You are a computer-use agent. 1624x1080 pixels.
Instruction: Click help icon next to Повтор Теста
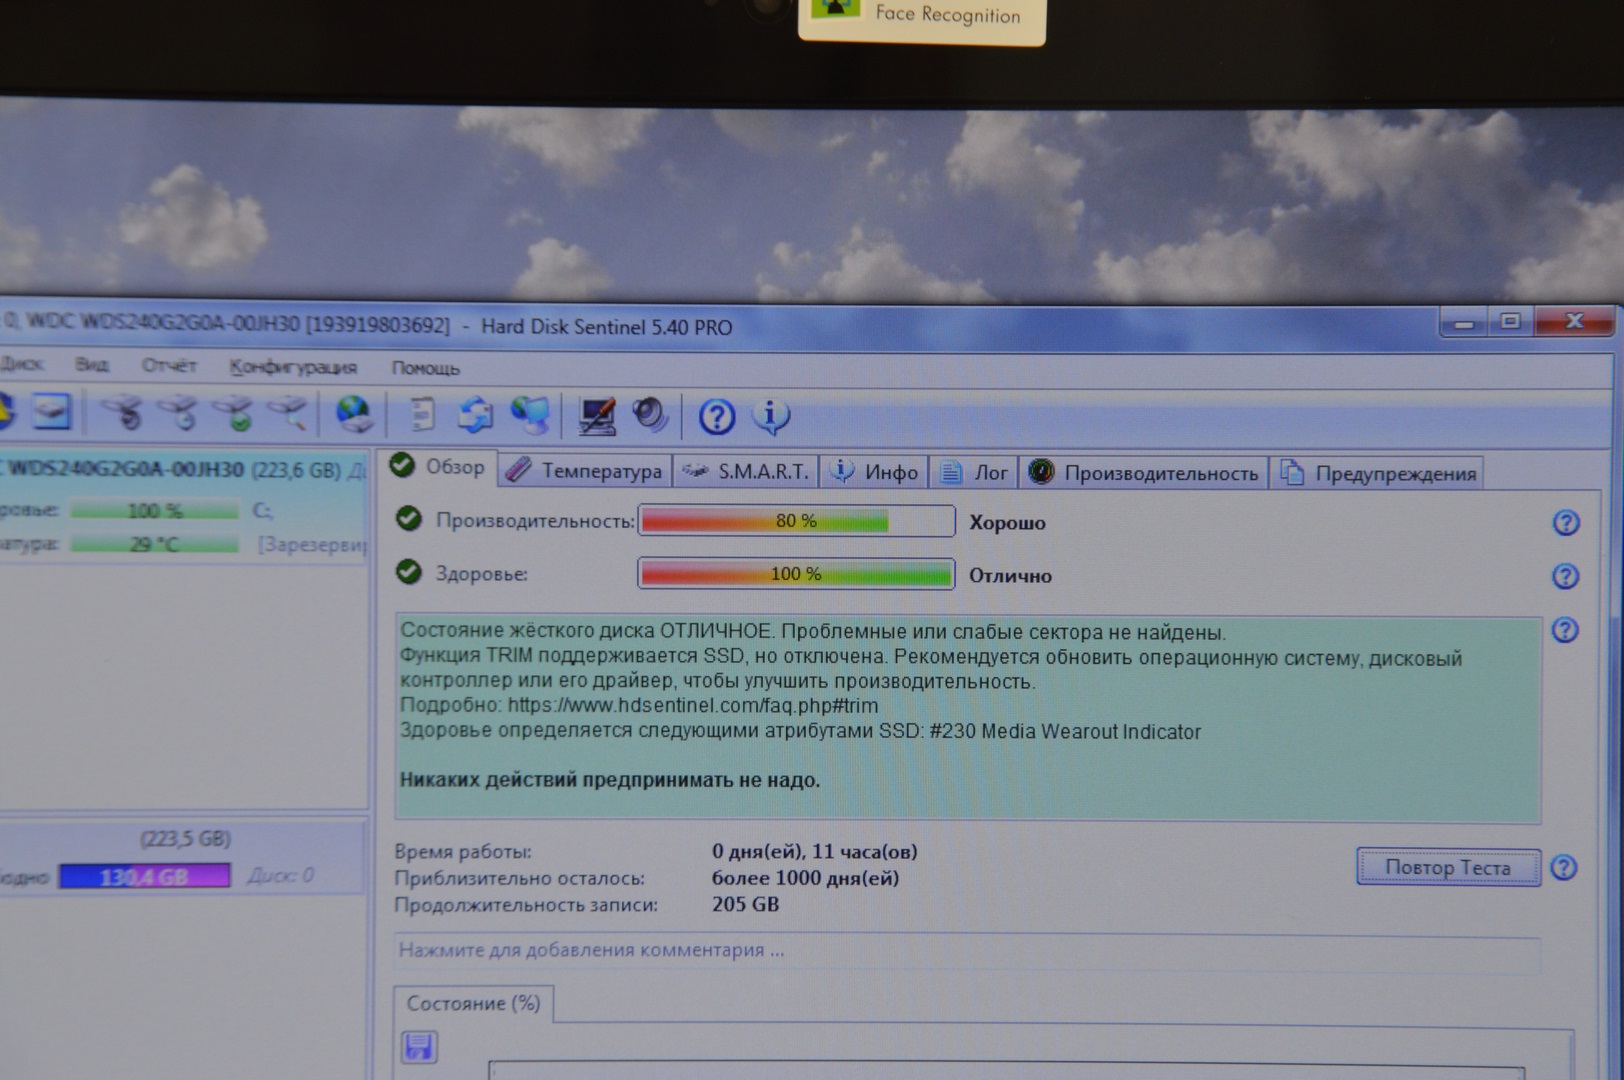click(x=1564, y=868)
